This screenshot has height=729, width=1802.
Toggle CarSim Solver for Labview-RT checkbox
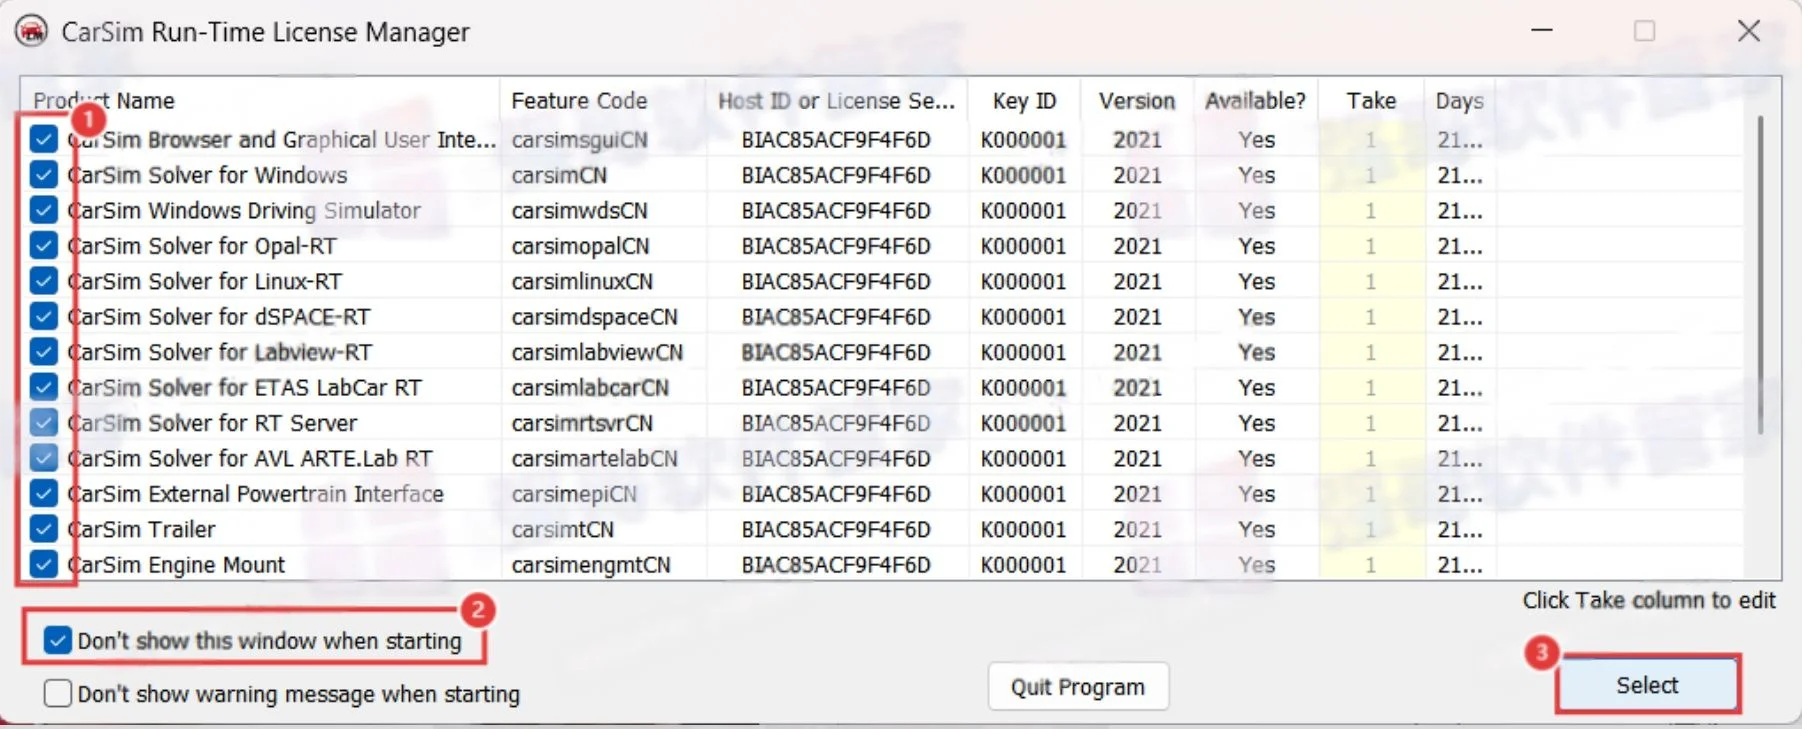(43, 352)
